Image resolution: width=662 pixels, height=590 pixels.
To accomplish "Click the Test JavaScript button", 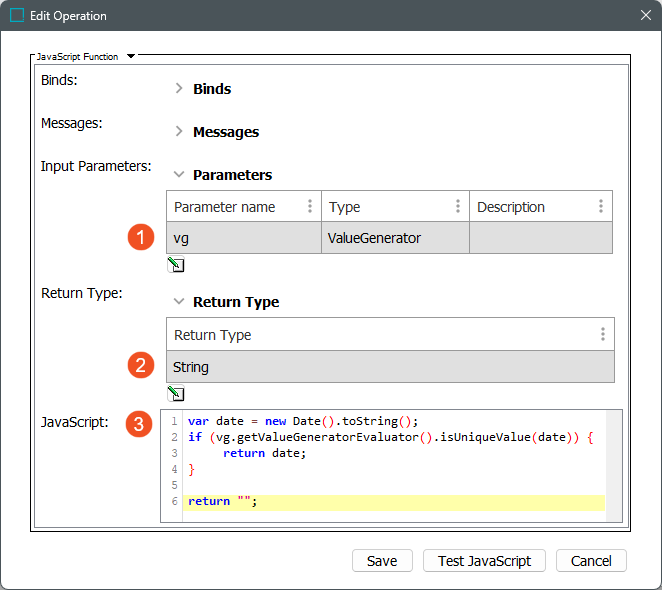I will pos(484,561).
